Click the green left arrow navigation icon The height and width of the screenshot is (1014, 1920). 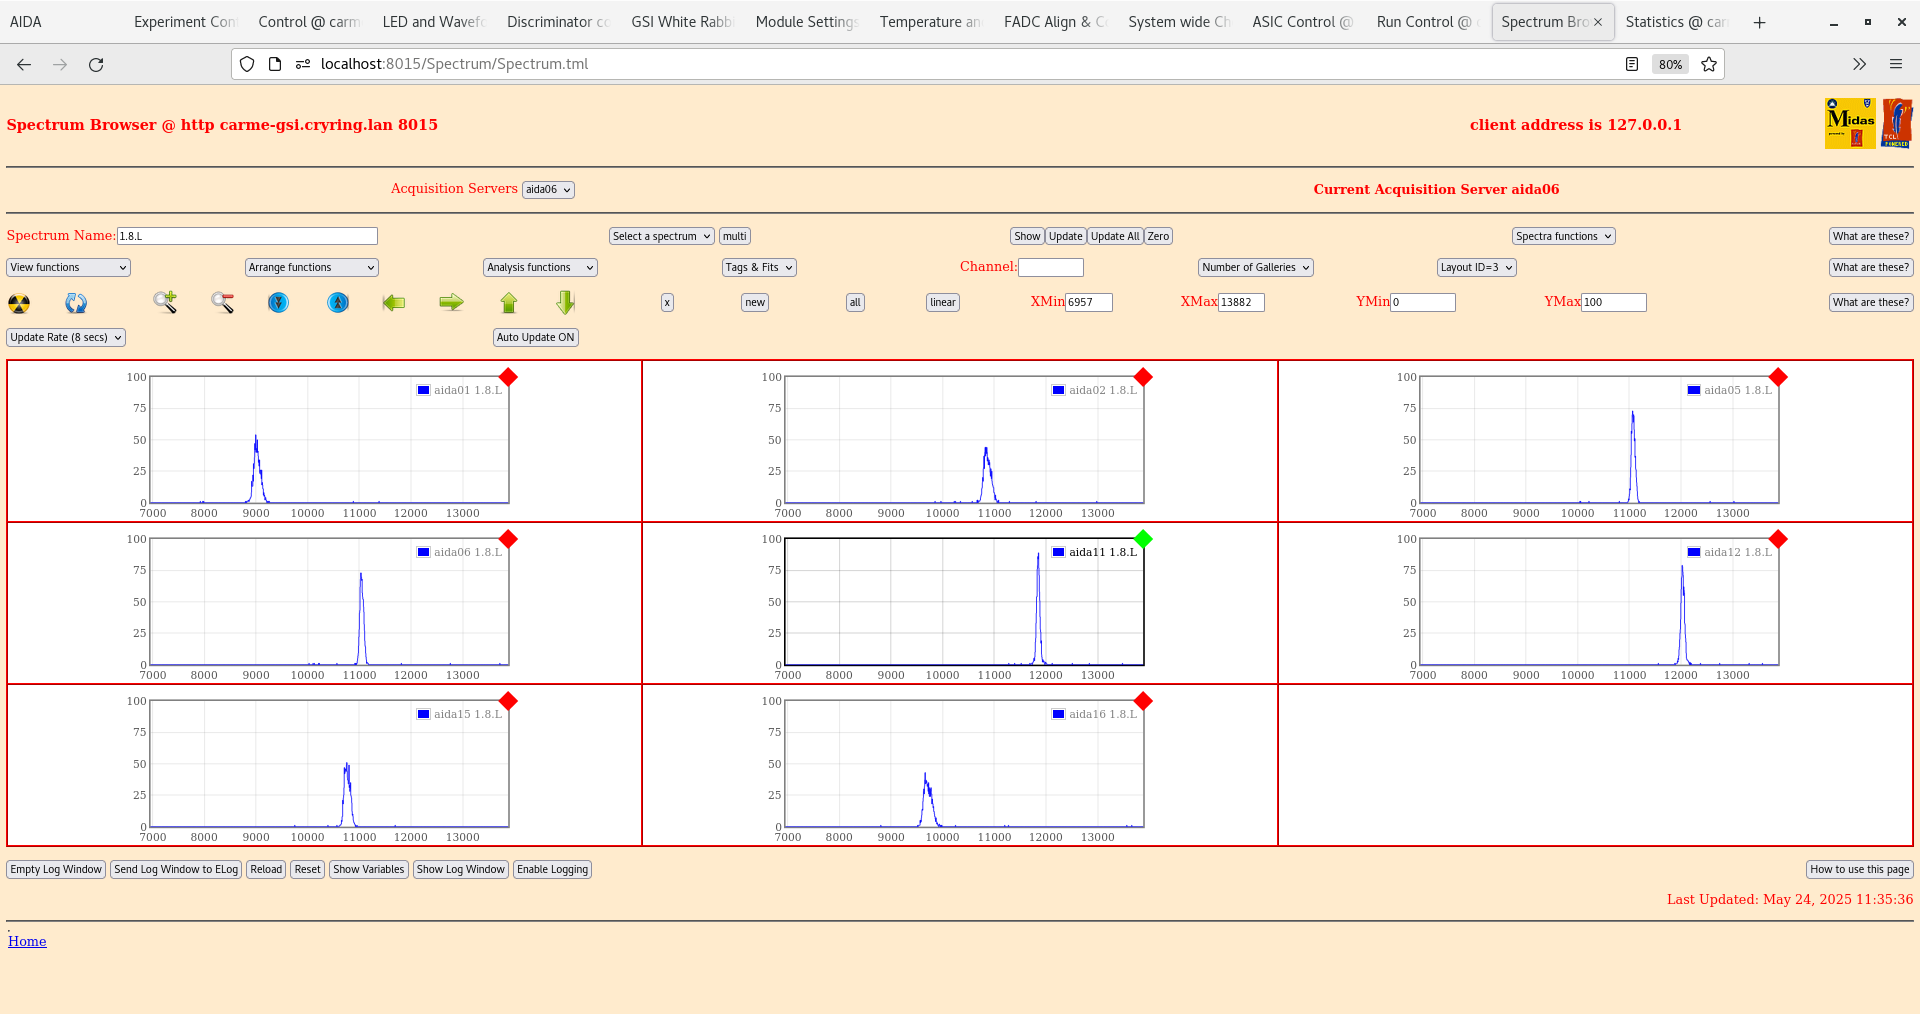click(x=393, y=302)
